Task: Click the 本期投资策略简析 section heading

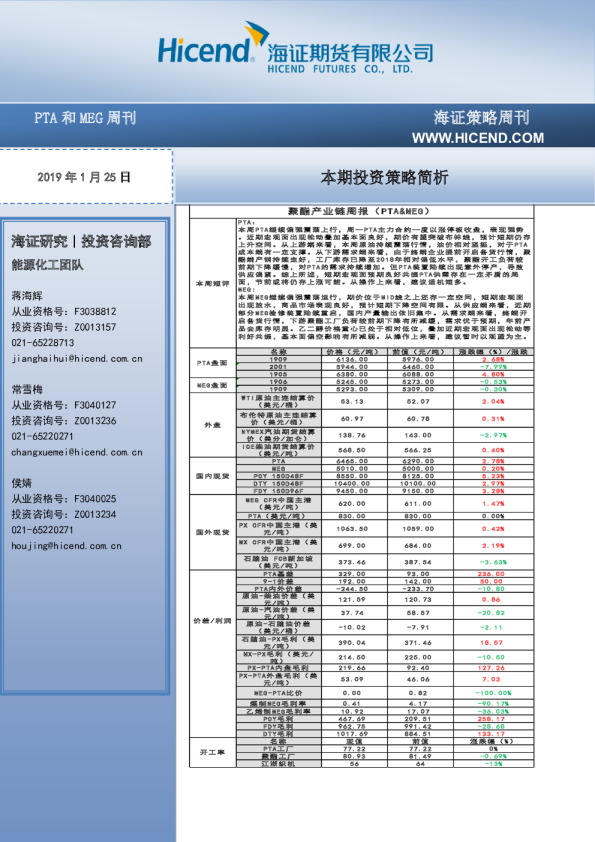Action: (x=384, y=177)
